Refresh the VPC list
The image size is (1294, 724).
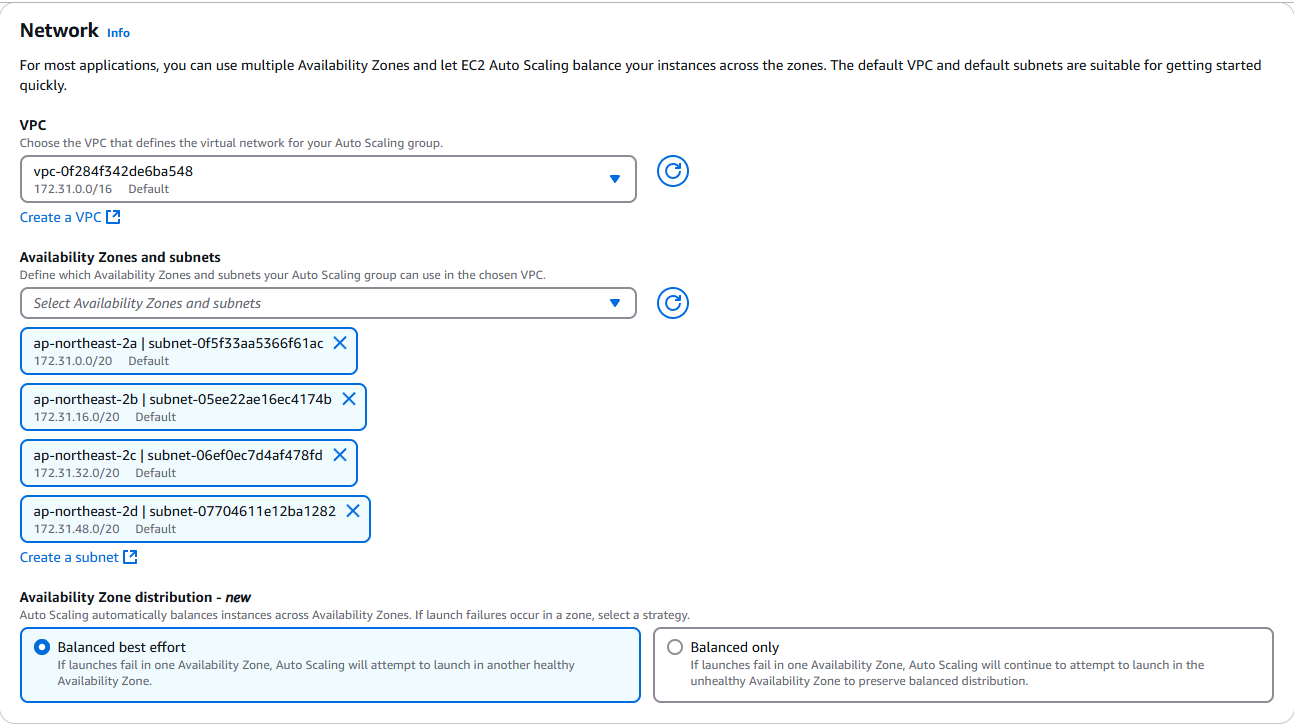coord(673,171)
